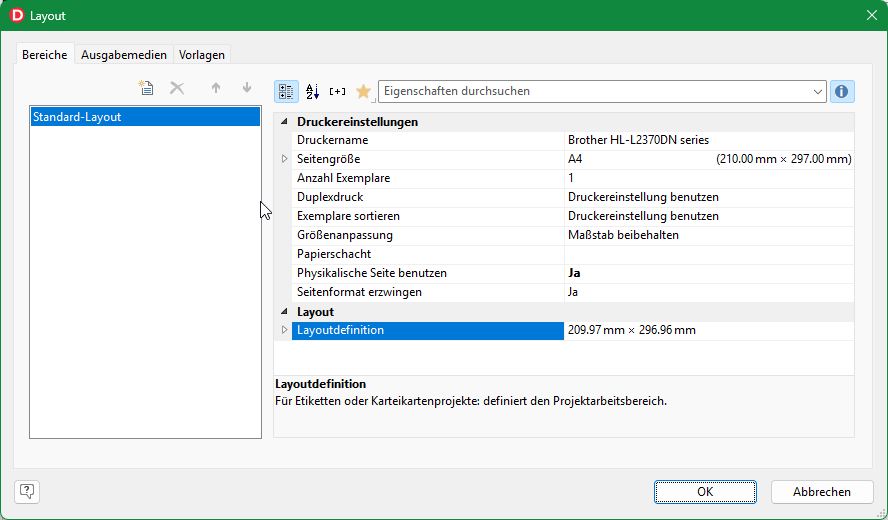Viewport: 888px width, 520px height.
Task: Expand the Seitengröße property
Action: click(x=284, y=159)
